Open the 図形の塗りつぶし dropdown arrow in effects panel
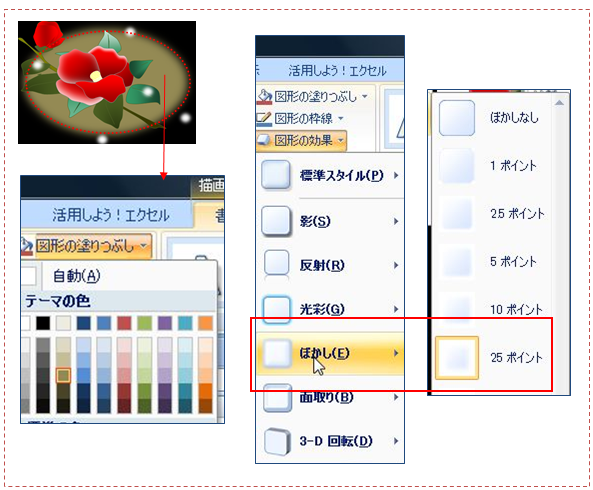 (x=365, y=96)
